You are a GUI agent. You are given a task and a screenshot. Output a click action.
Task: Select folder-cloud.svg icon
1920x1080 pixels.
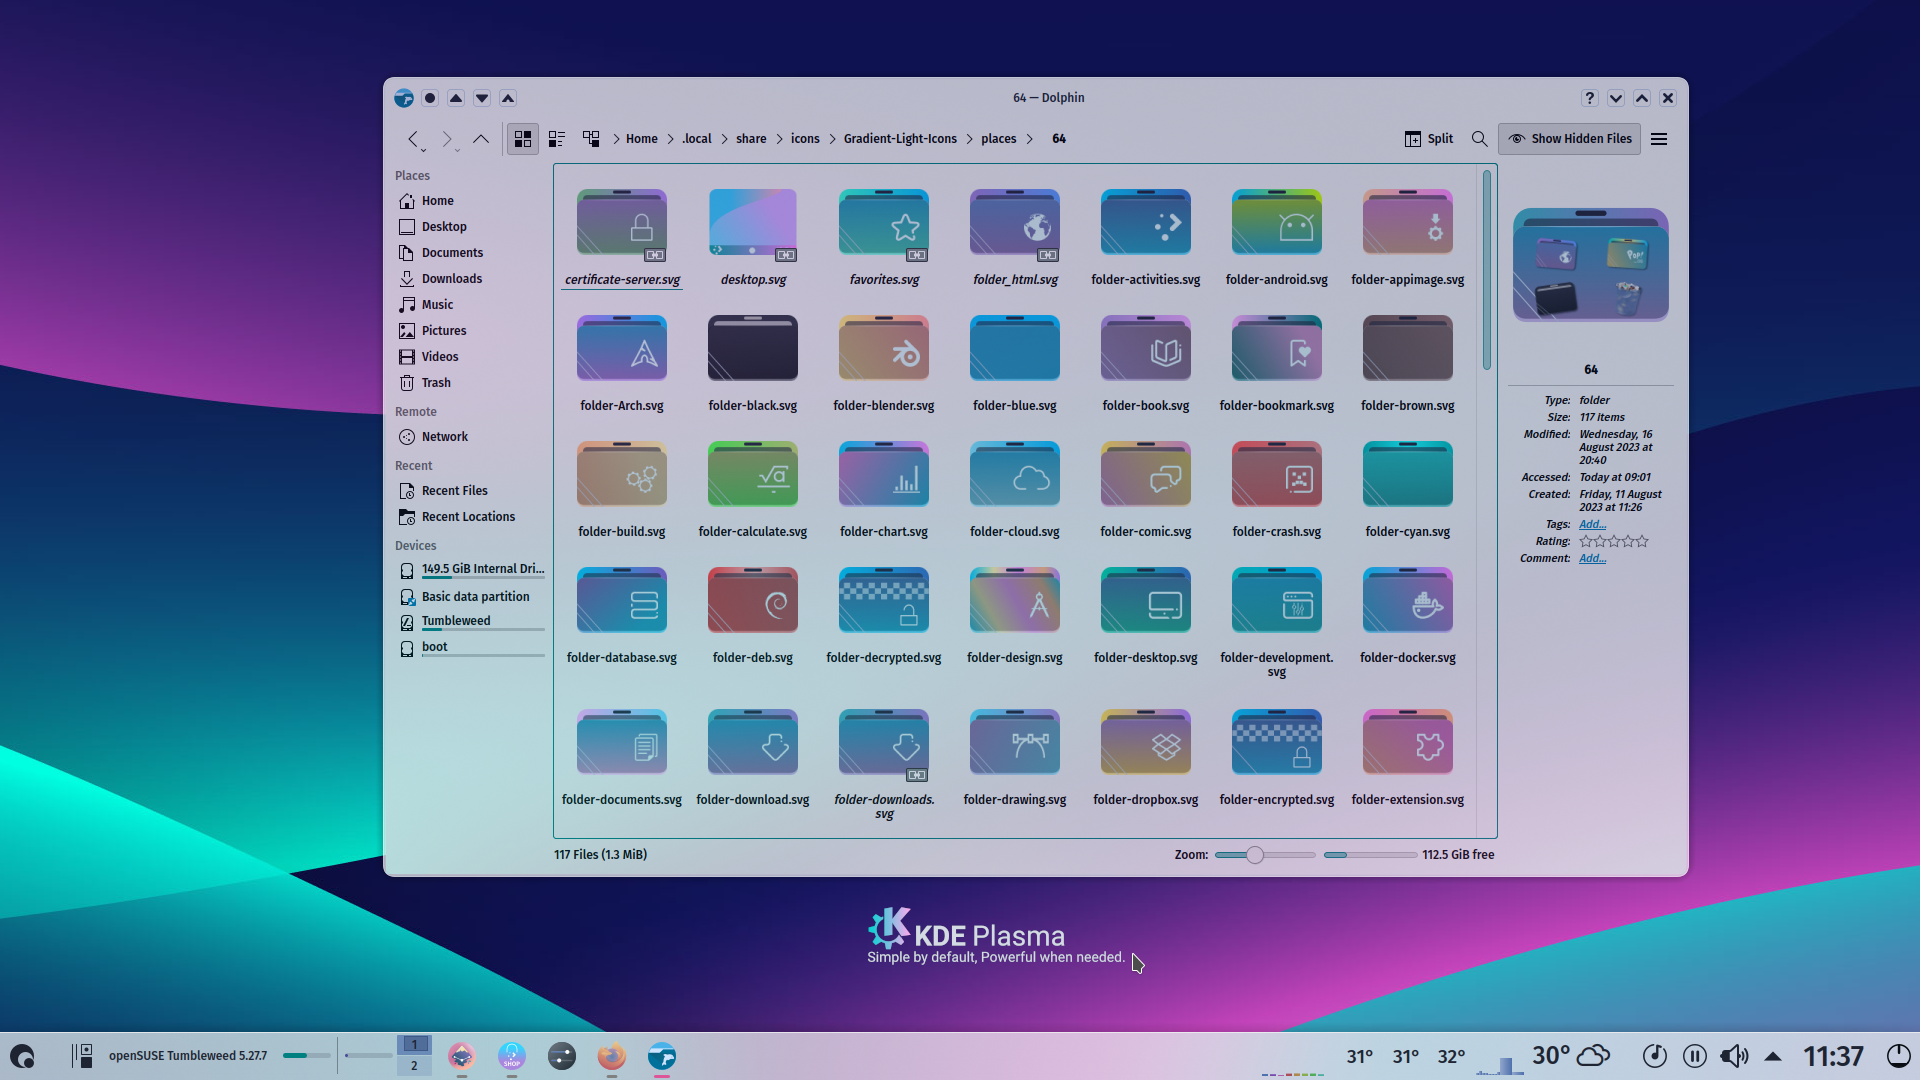click(x=1015, y=475)
